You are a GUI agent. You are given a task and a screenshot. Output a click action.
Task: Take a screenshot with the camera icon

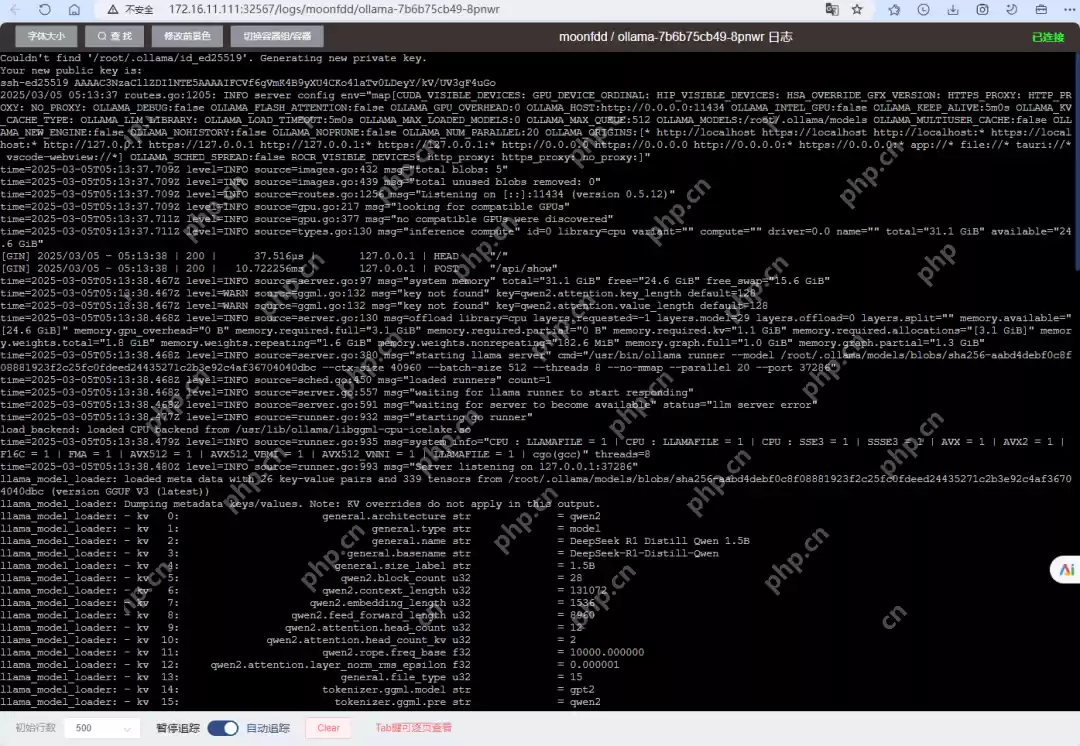(x=983, y=10)
